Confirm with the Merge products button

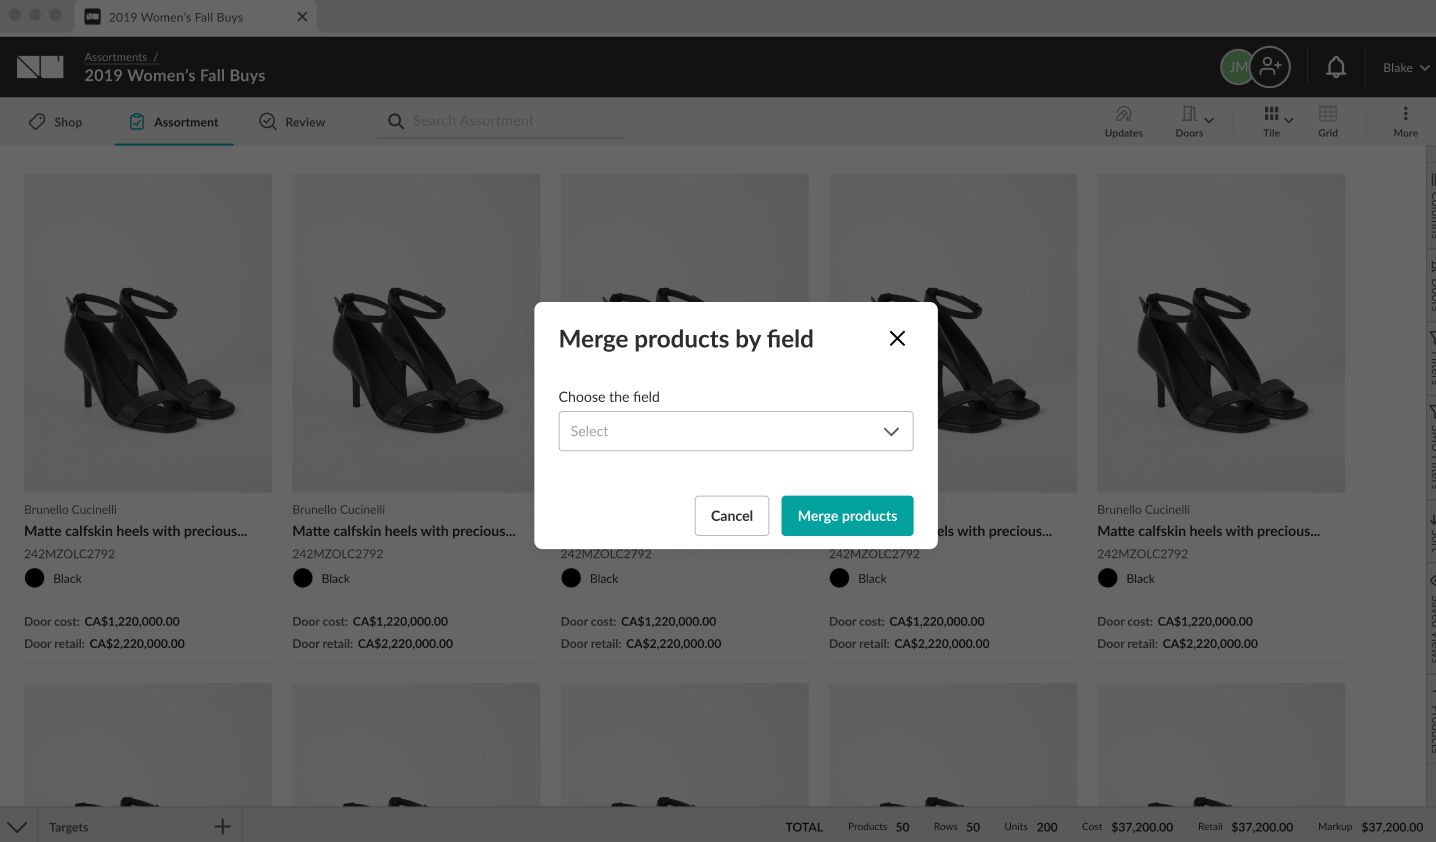[x=847, y=516]
